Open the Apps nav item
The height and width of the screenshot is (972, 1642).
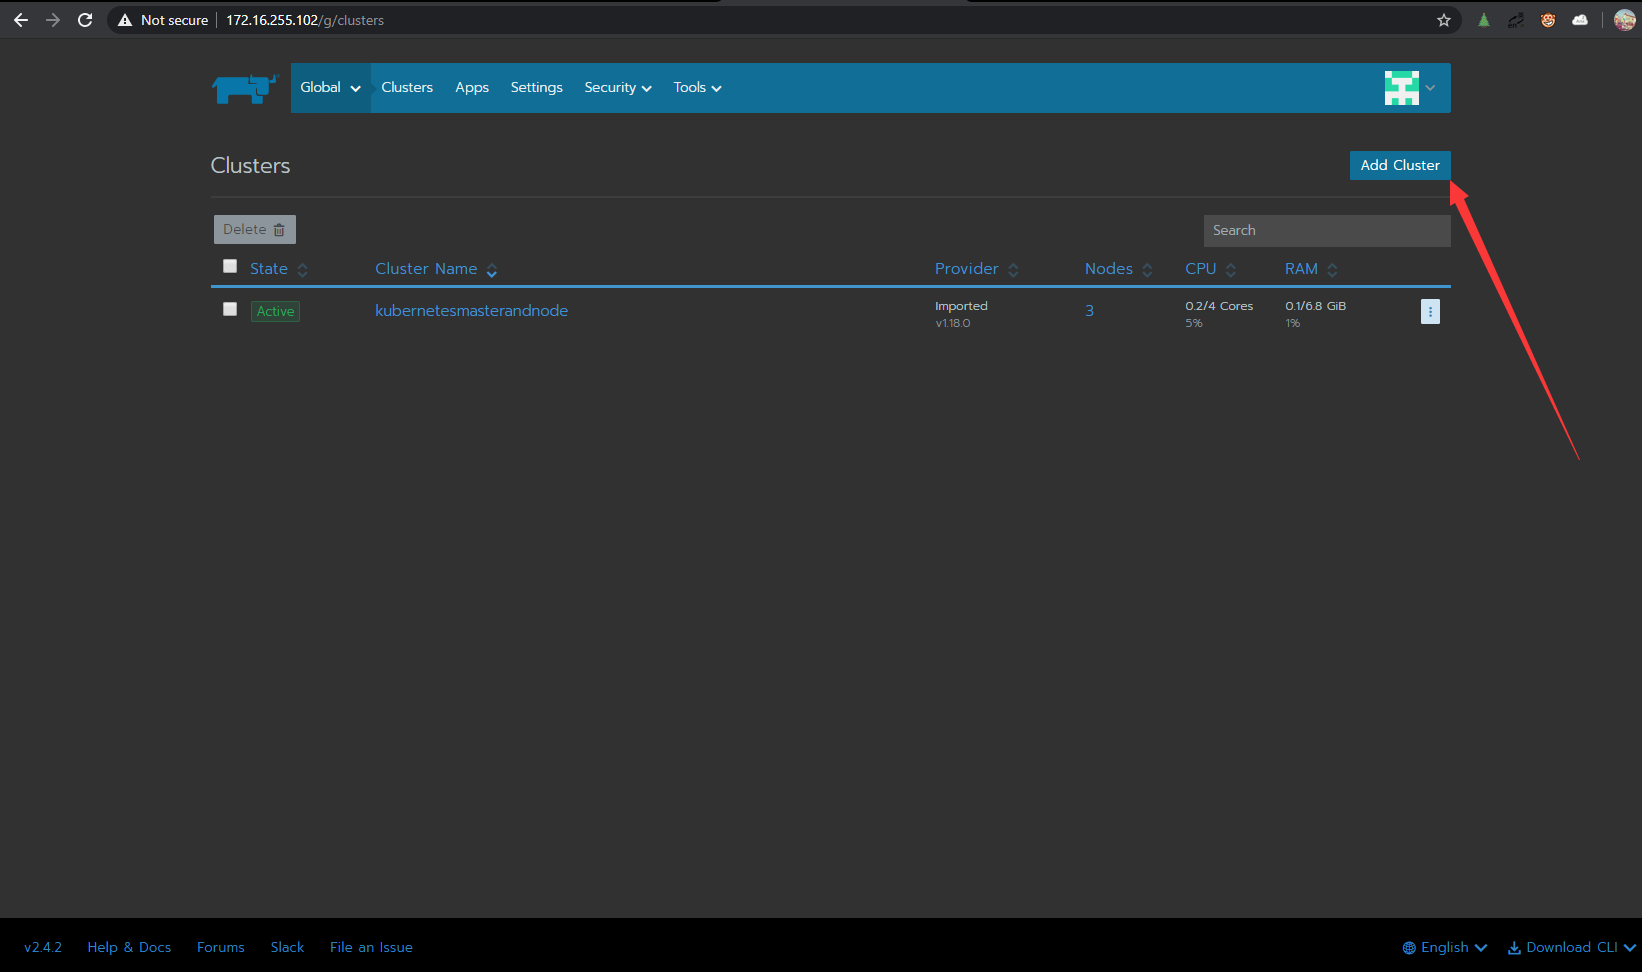[472, 88]
